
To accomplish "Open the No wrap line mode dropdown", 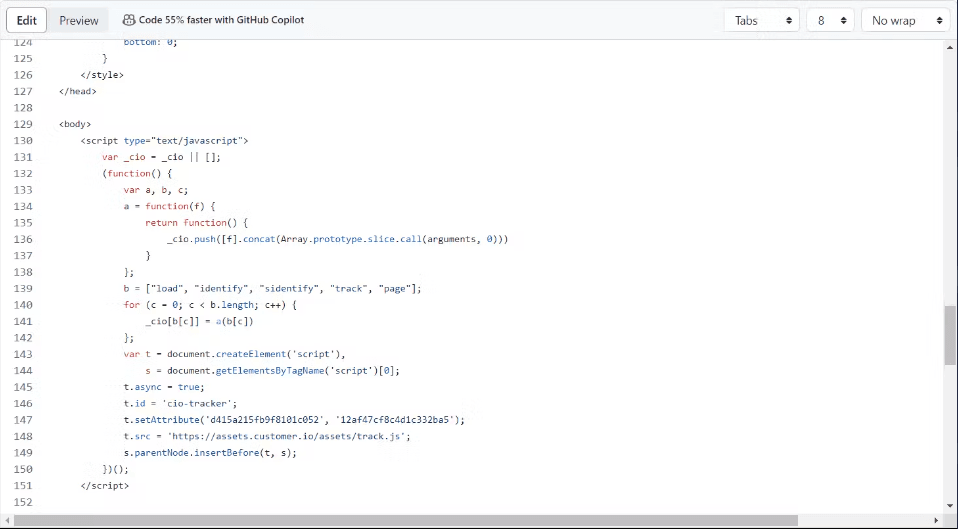I will pos(906,20).
